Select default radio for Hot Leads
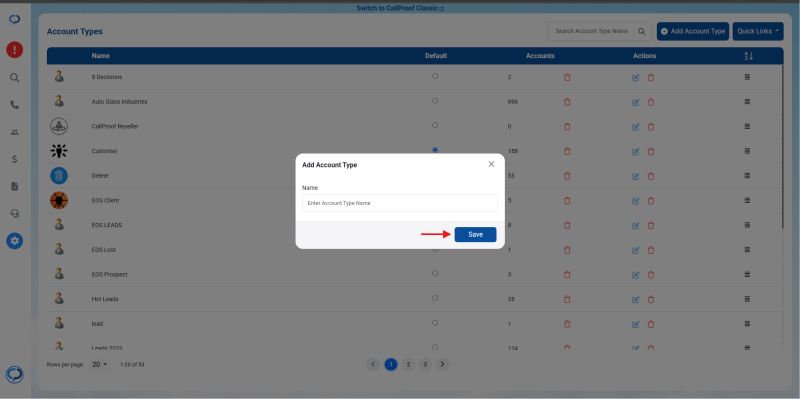Viewport: 800px width, 399px height. [435, 298]
